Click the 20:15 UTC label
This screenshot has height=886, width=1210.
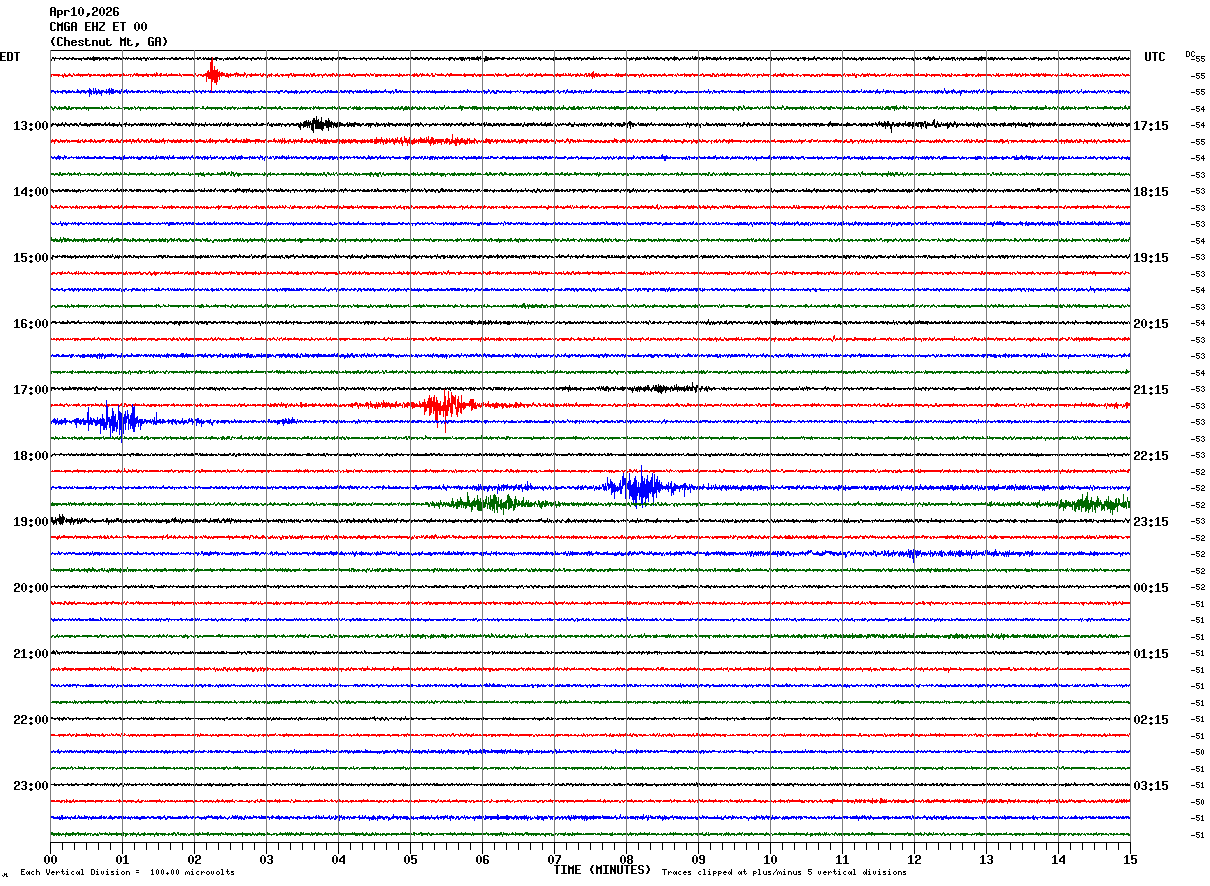click(1151, 324)
